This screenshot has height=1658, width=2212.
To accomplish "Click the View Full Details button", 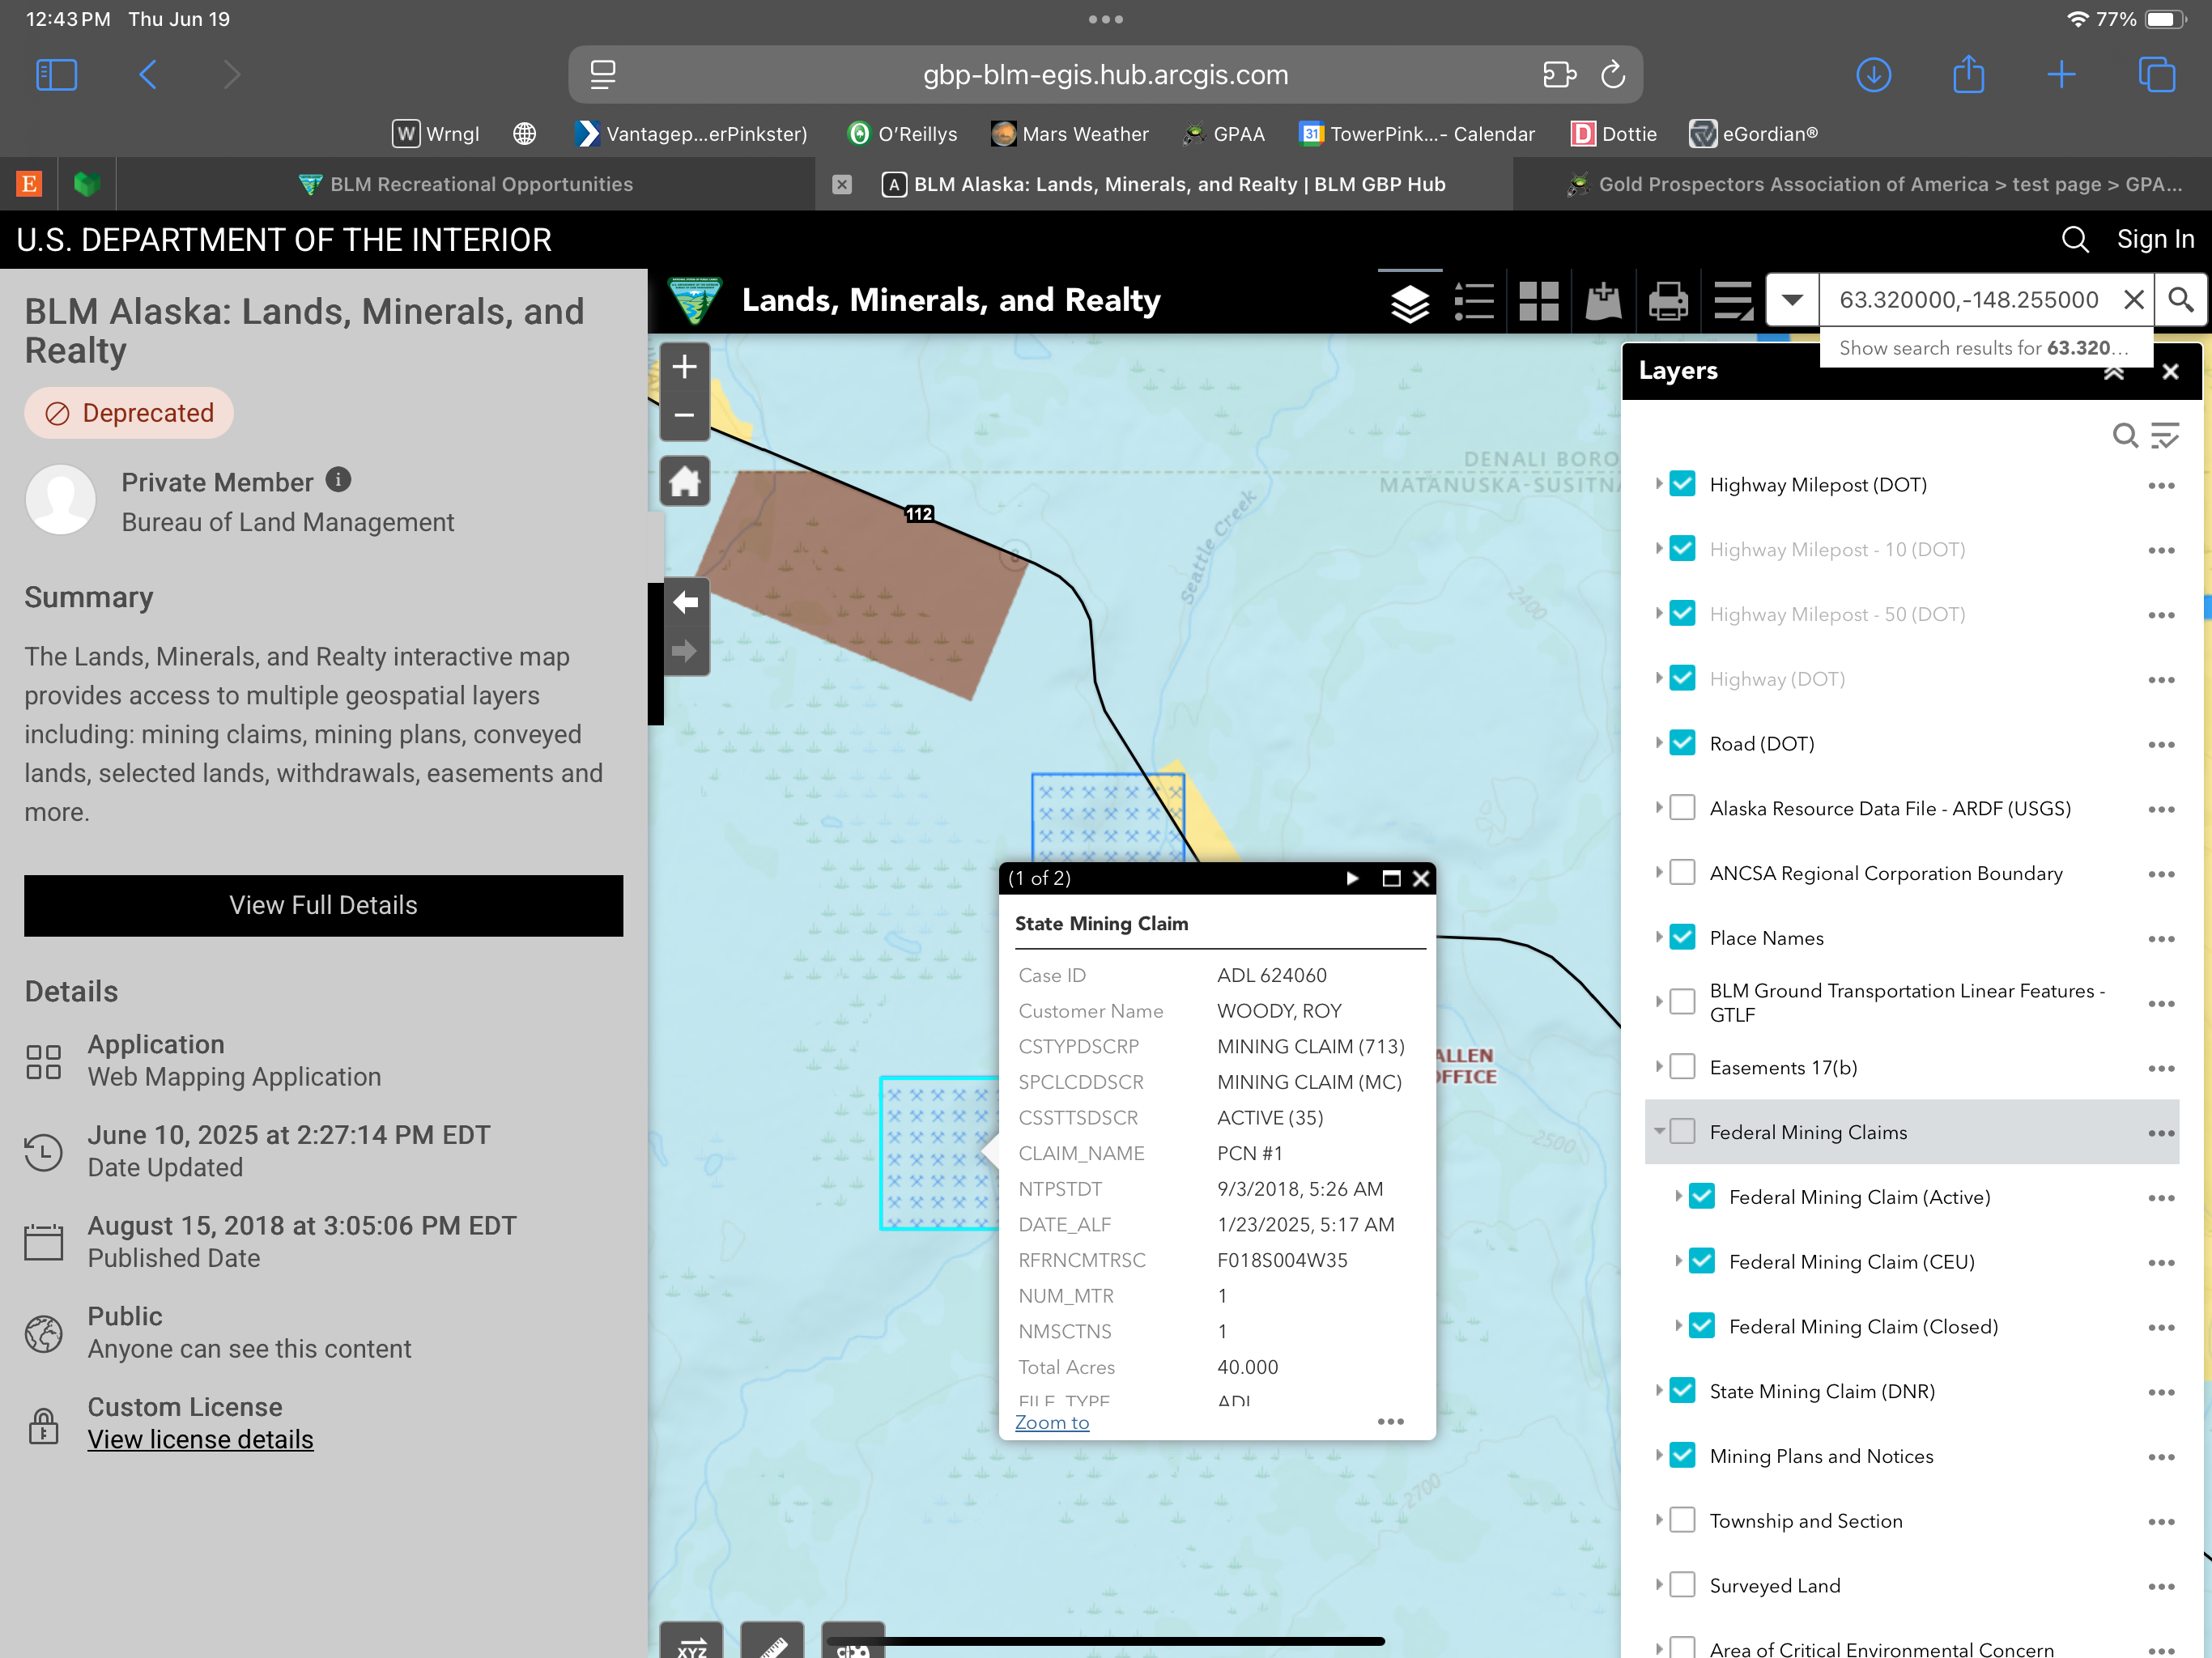I will (x=323, y=906).
